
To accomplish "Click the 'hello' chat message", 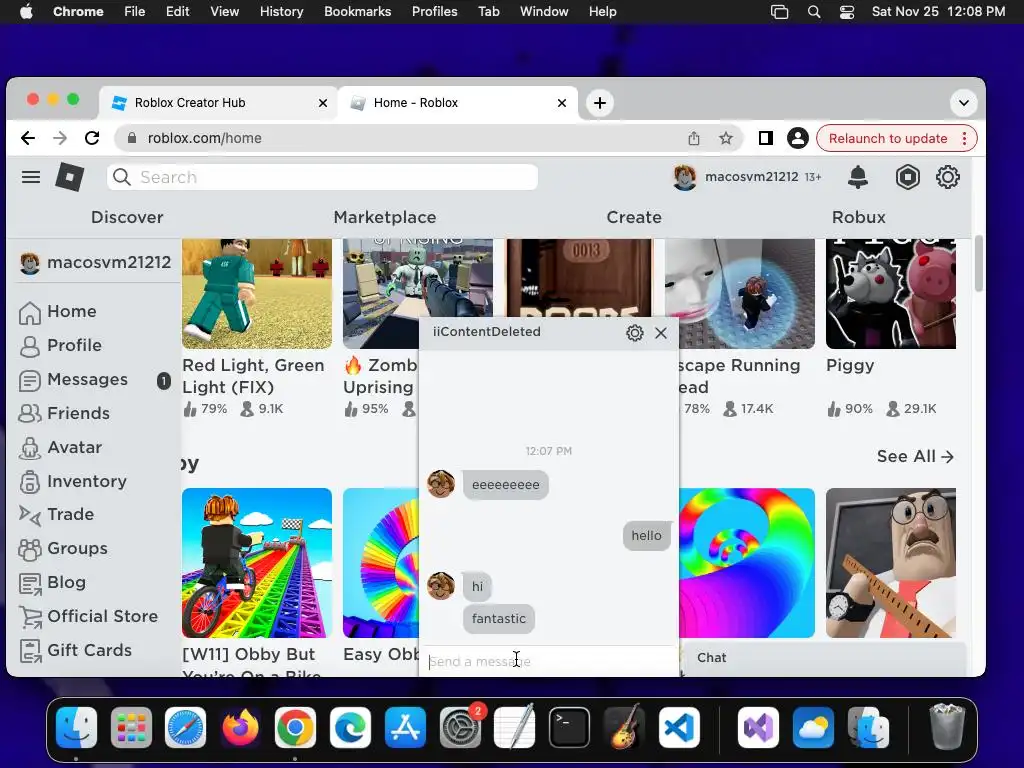I will pos(647,536).
